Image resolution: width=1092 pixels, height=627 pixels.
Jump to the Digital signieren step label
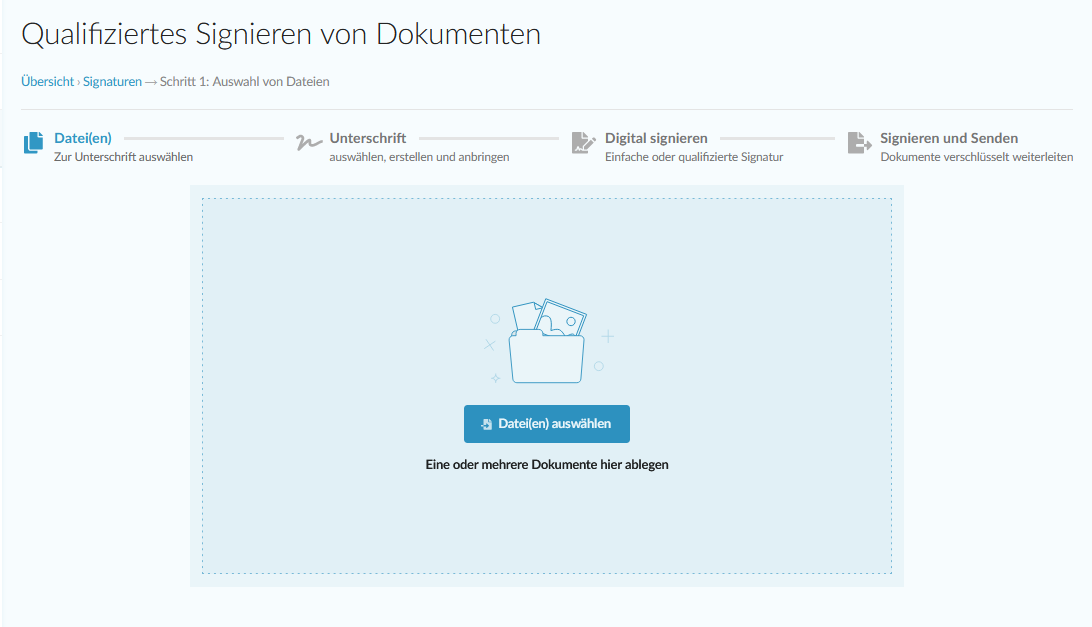tap(656, 138)
